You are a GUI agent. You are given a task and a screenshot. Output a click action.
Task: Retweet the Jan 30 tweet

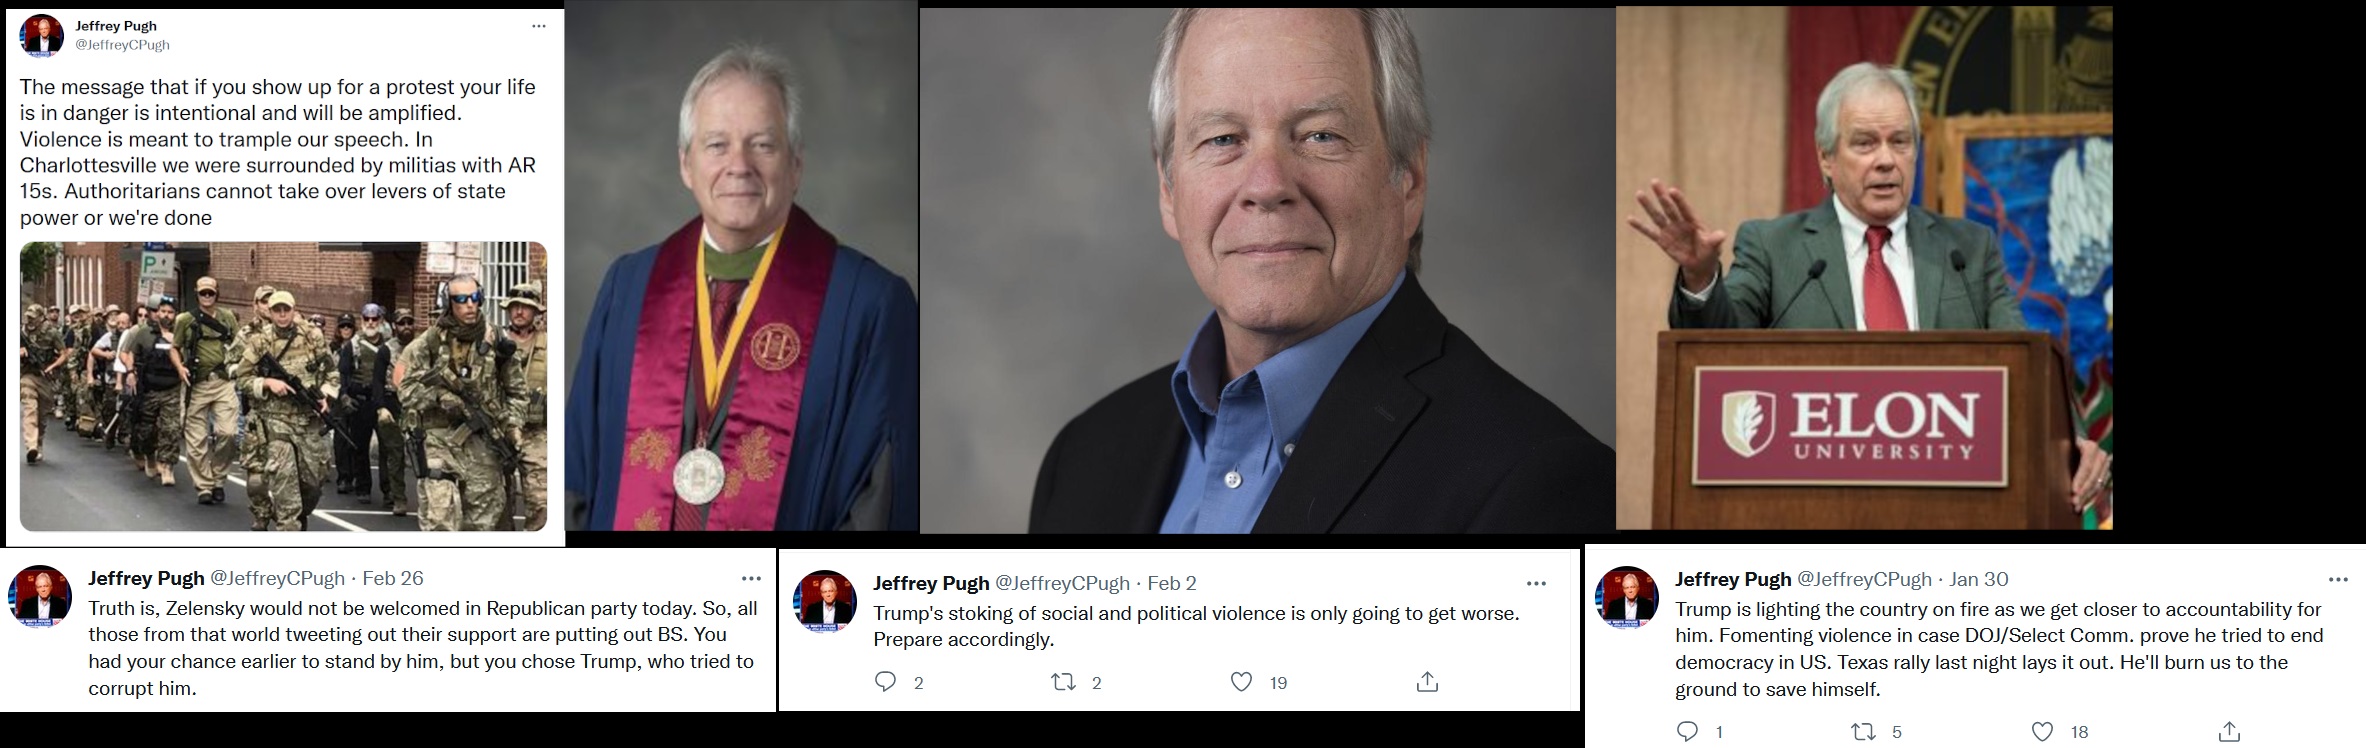click(1864, 732)
